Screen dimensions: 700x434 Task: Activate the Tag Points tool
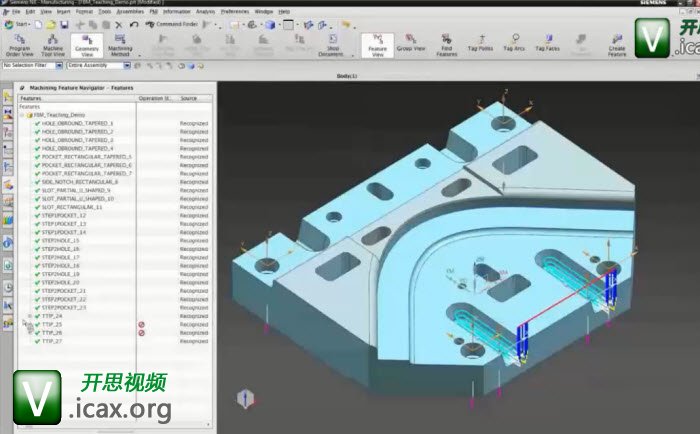480,45
